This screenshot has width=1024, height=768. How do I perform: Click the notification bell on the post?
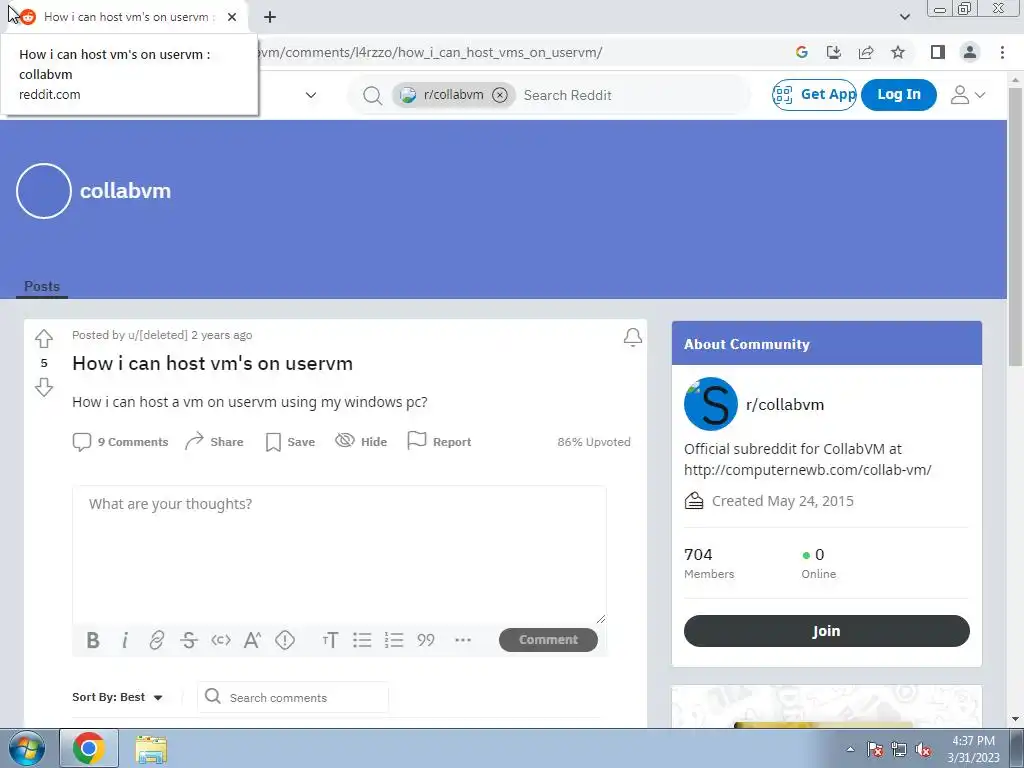[x=632, y=337]
